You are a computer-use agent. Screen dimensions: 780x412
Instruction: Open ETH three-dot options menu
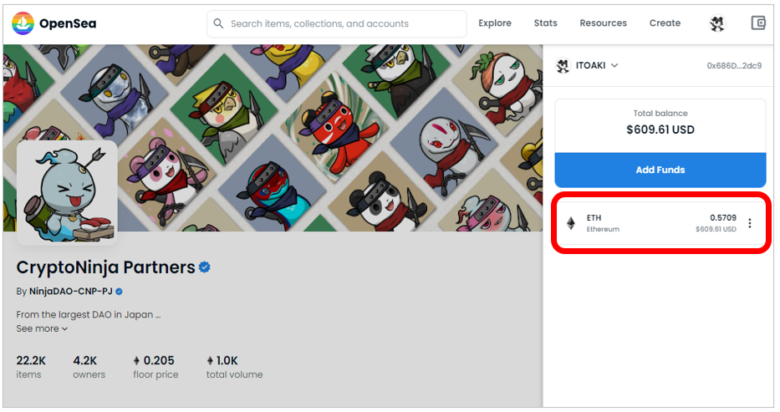(x=750, y=223)
